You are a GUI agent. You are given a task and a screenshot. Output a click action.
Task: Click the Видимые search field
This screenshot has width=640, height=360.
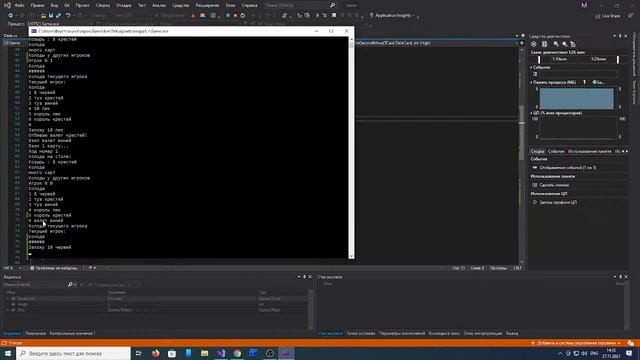36,284
